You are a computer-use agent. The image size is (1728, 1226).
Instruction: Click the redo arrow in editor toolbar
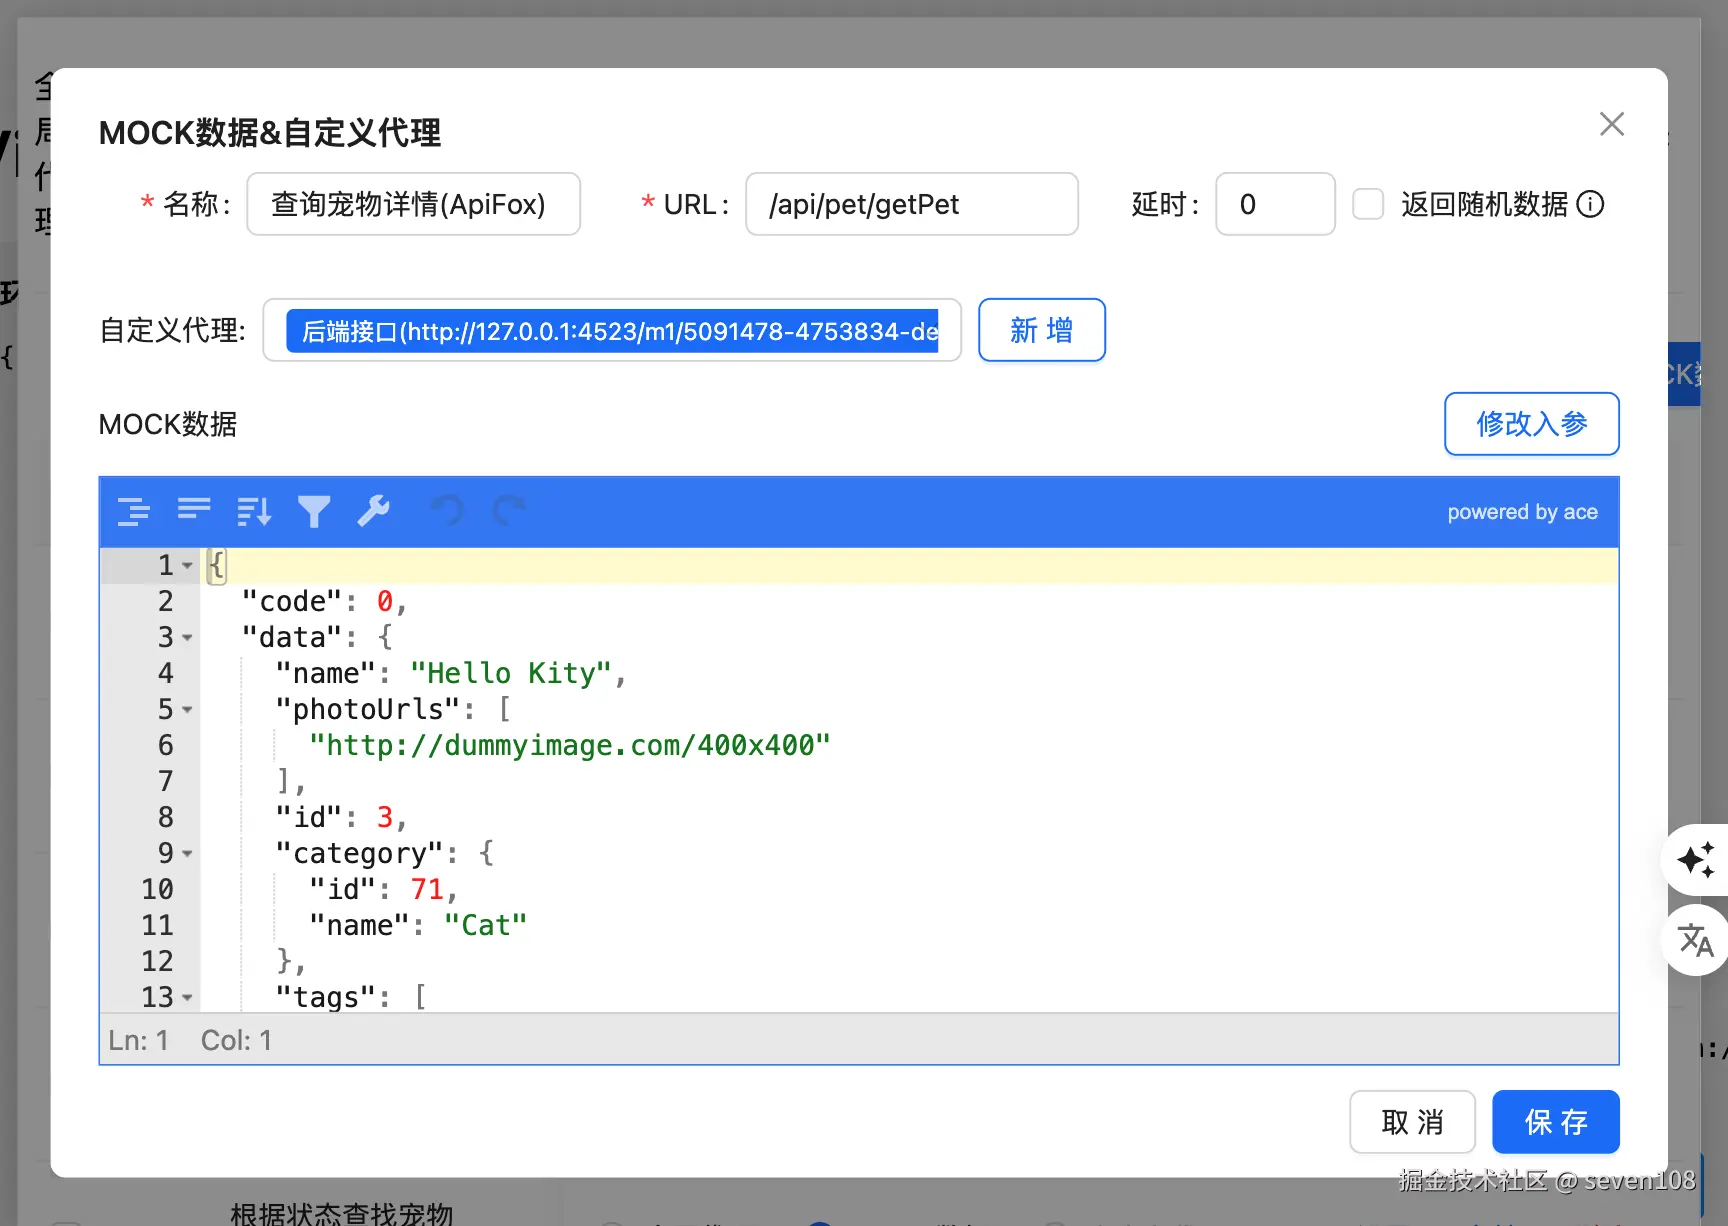pyautogui.click(x=508, y=511)
